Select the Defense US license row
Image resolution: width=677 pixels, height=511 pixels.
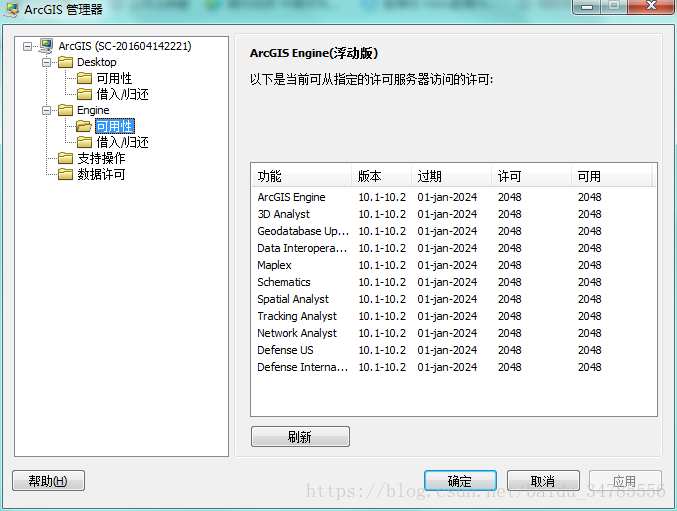click(x=453, y=350)
